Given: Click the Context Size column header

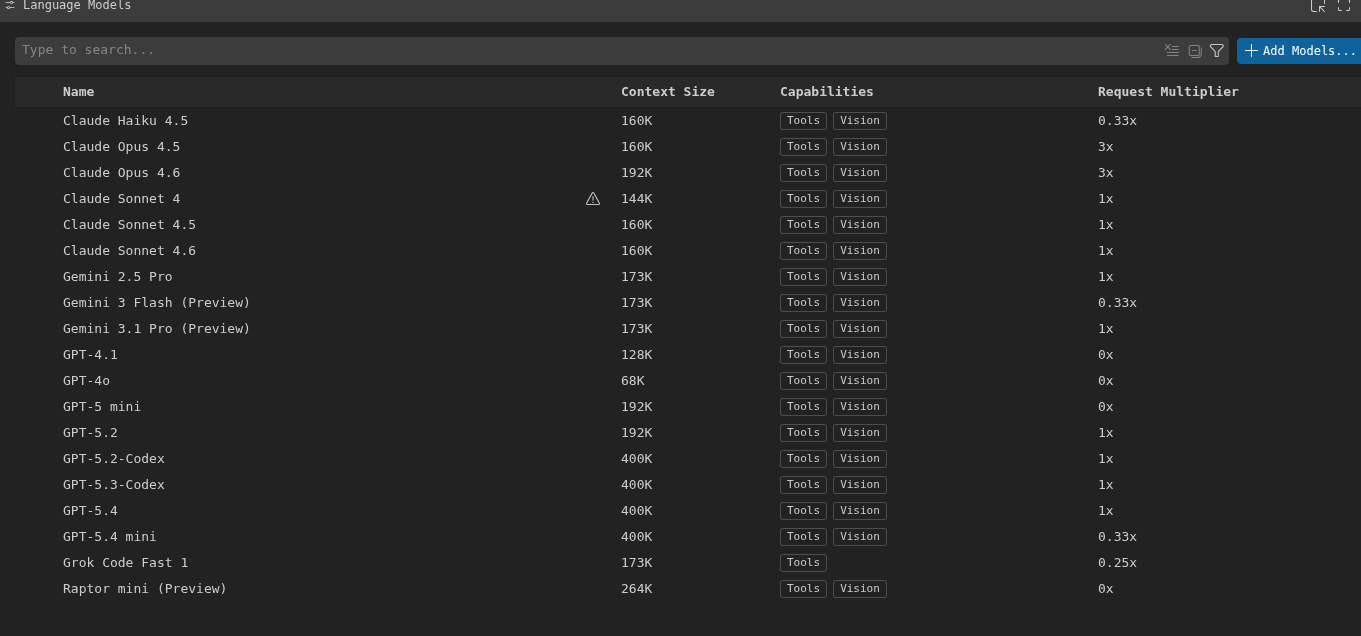Looking at the screenshot, I should 668,92.
